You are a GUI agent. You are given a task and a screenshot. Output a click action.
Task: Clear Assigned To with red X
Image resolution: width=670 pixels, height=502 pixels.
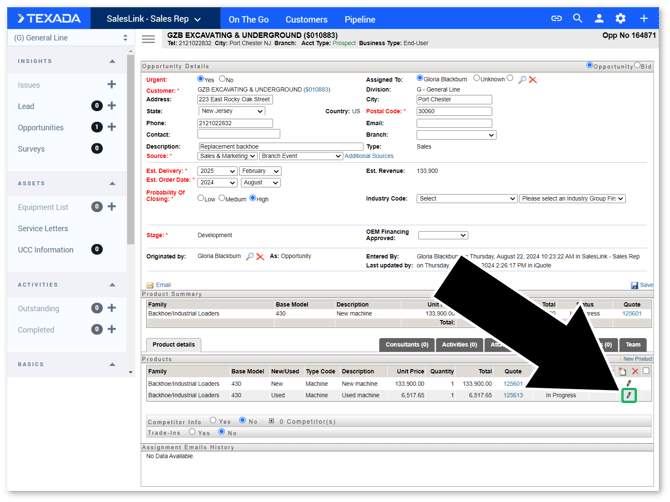pyautogui.click(x=533, y=79)
